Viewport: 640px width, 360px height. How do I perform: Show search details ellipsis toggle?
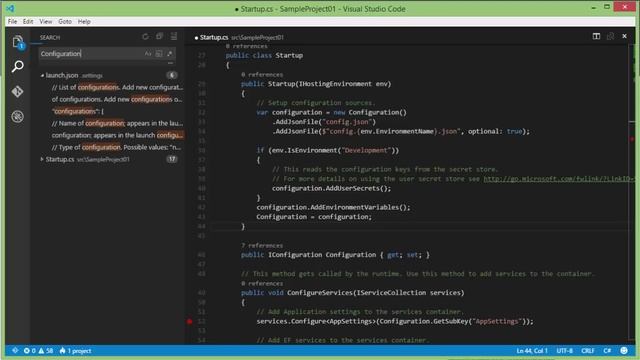pyautogui.click(x=170, y=63)
